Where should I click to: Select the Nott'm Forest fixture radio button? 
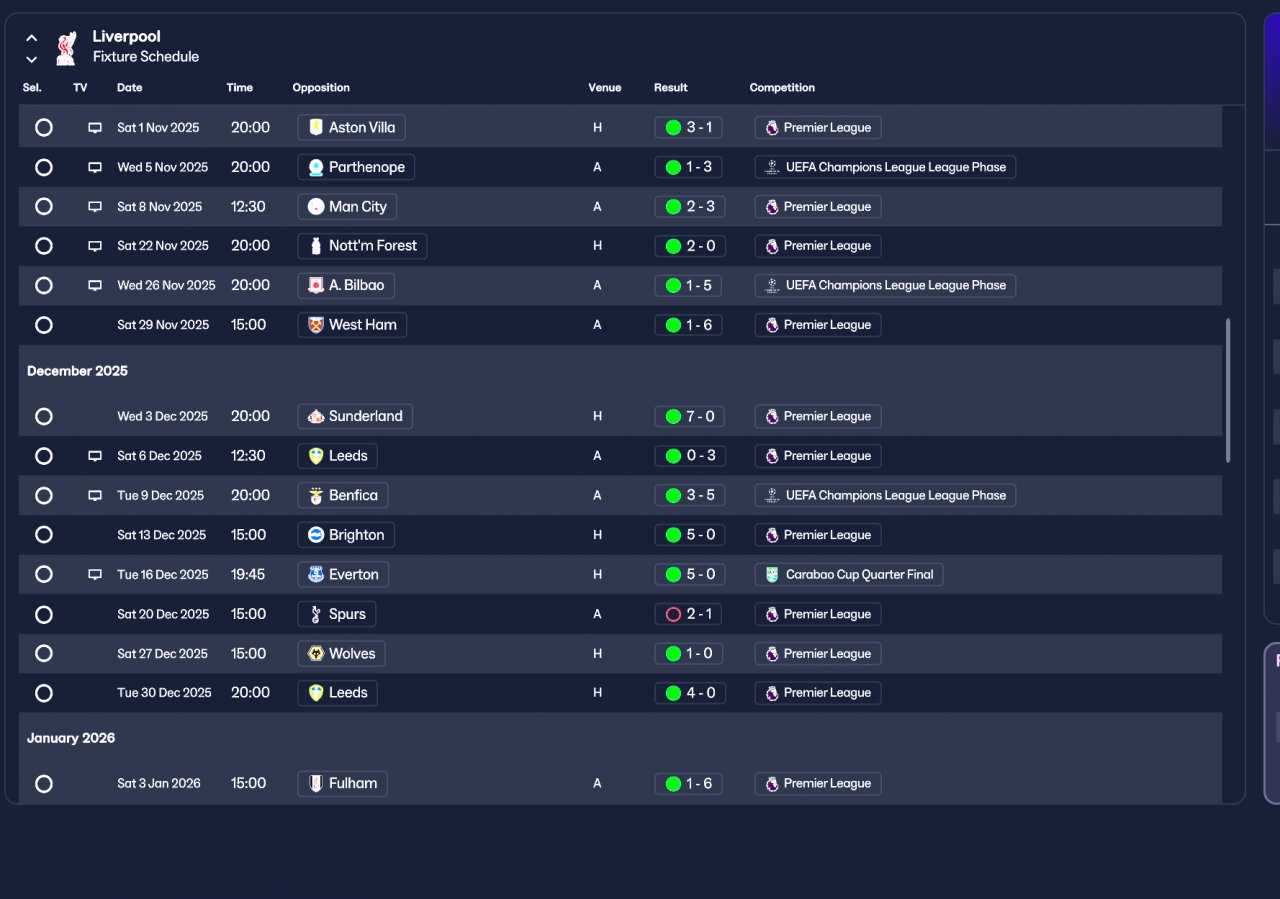tap(44, 246)
